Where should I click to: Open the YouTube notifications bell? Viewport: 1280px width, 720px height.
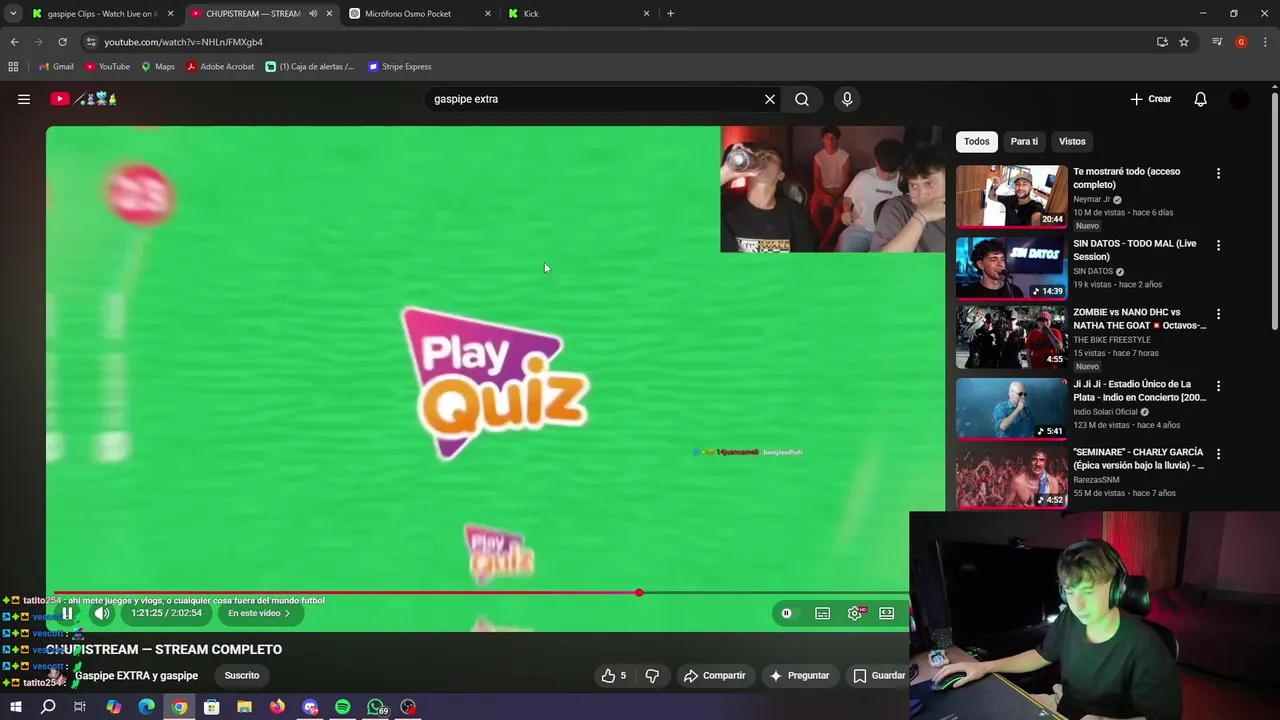(1200, 99)
